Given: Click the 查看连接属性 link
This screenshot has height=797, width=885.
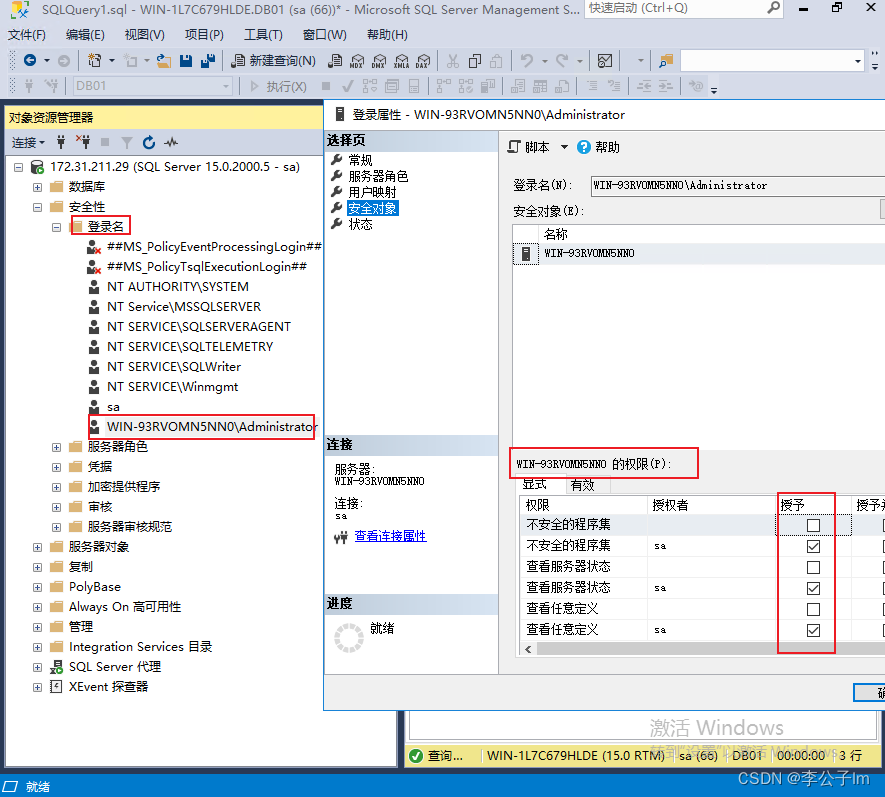Looking at the screenshot, I should click(390, 536).
